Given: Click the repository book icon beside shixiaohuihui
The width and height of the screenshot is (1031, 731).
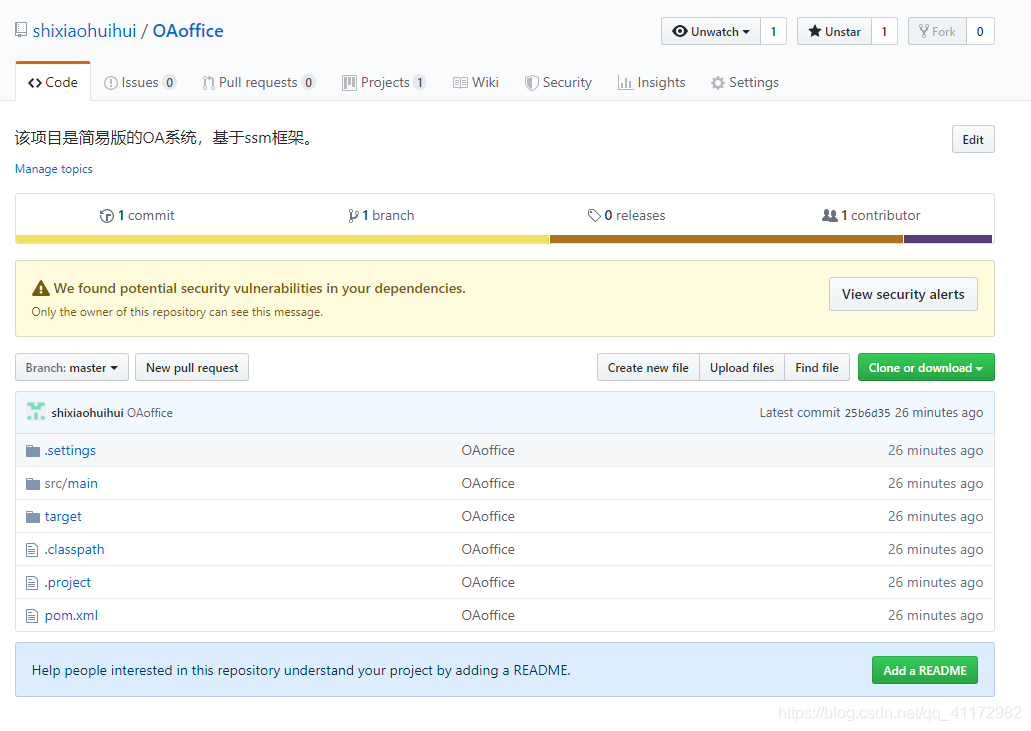Looking at the screenshot, I should pos(21,30).
